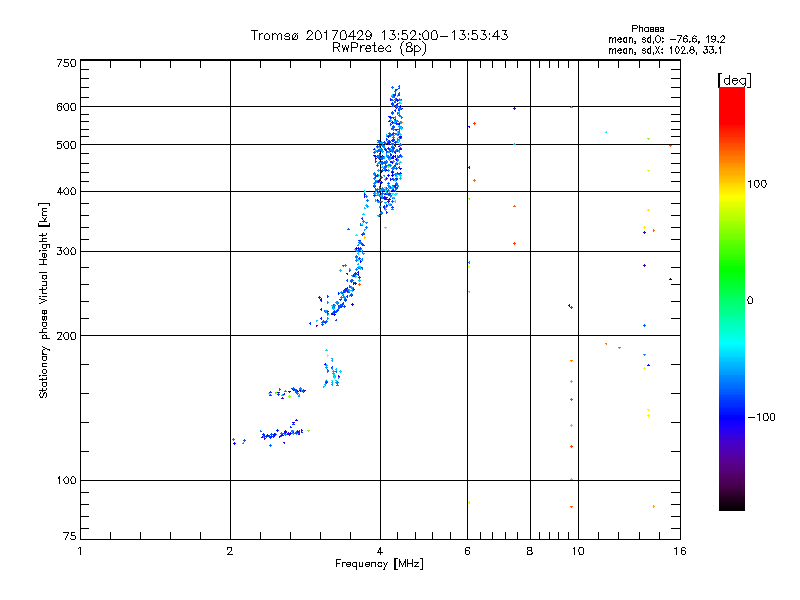Click the x-axis tick label "6"

pyautogui.click(x=467, y=551)
